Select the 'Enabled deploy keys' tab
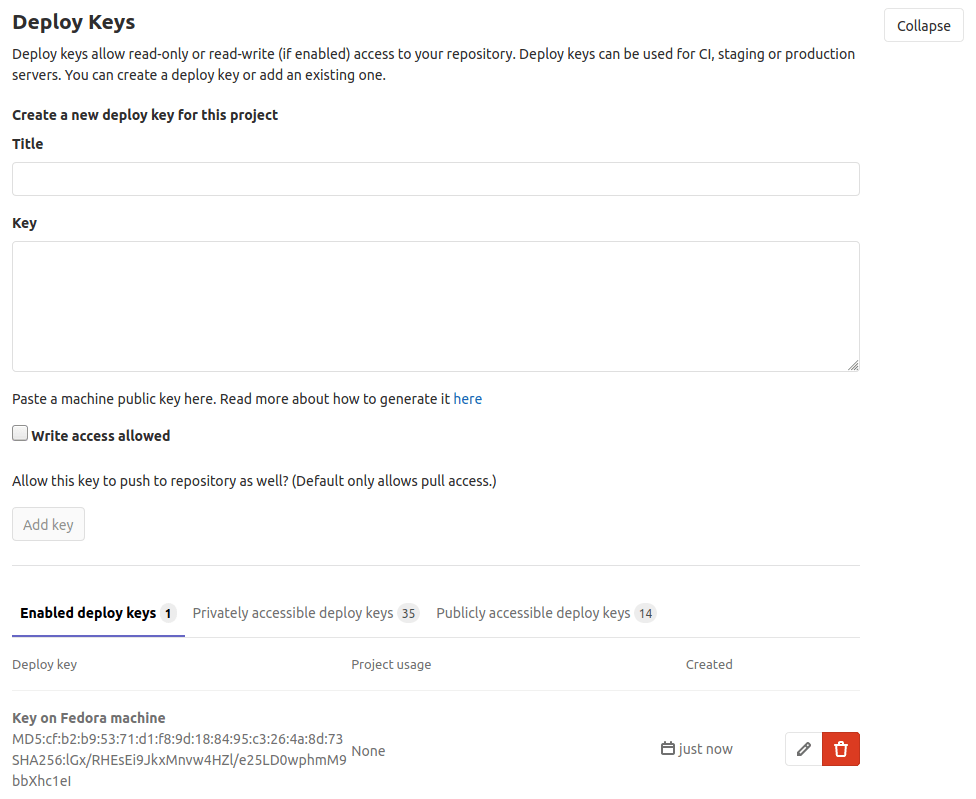The width and height of the screenshot is (976, 799). point(87,613)
